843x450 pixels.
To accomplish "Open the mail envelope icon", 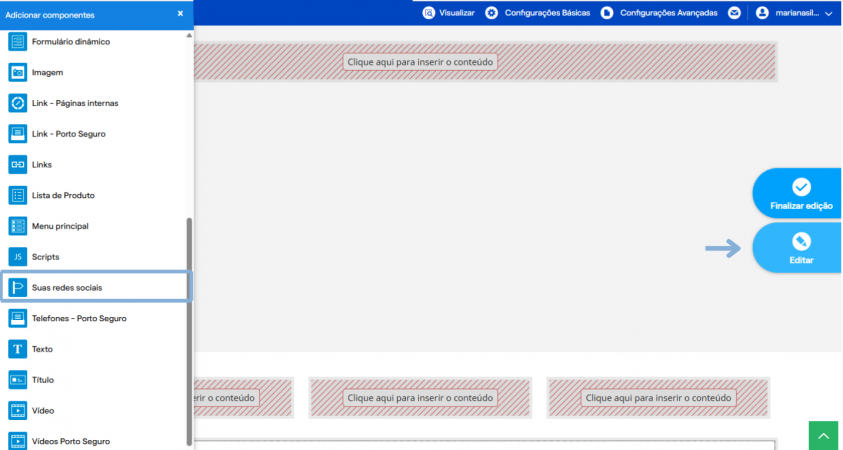I will (x=734, y=13).
